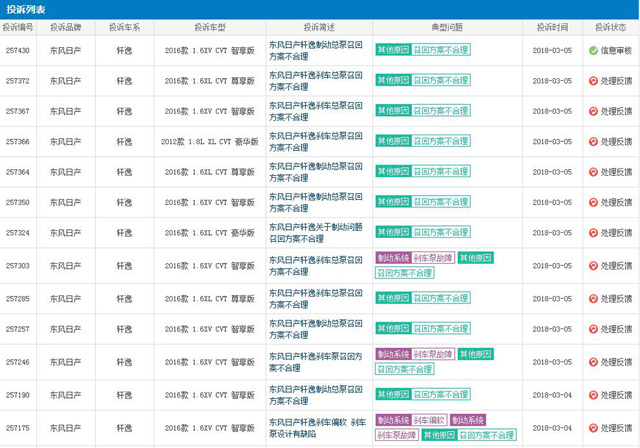Viewport: 640px width, 448px height.
Task: Click model cell in row 257285
Action: (210, 299)
